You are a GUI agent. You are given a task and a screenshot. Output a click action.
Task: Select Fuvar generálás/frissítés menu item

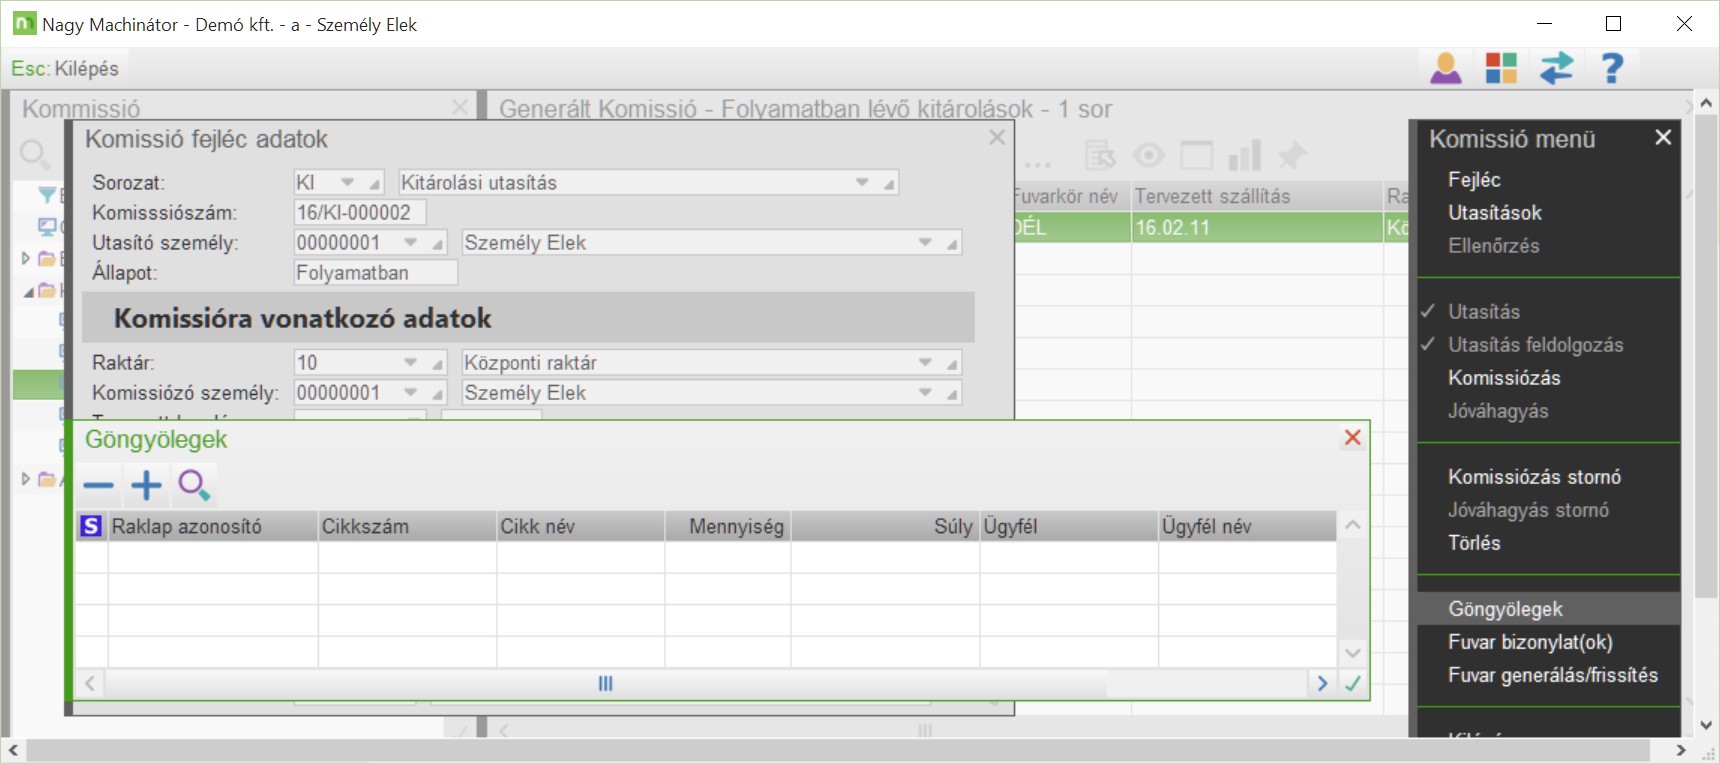[x=1553, y=674]
